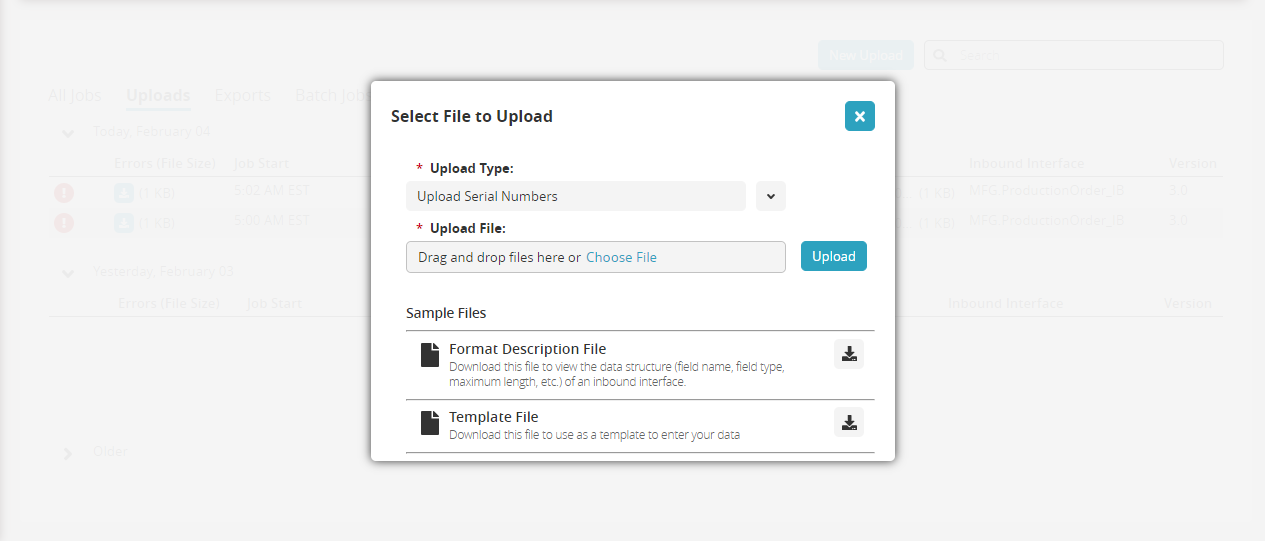Click the Format Description File document icon
Viewport: 1265px width, 541px height.
click(x=429, y=355)
